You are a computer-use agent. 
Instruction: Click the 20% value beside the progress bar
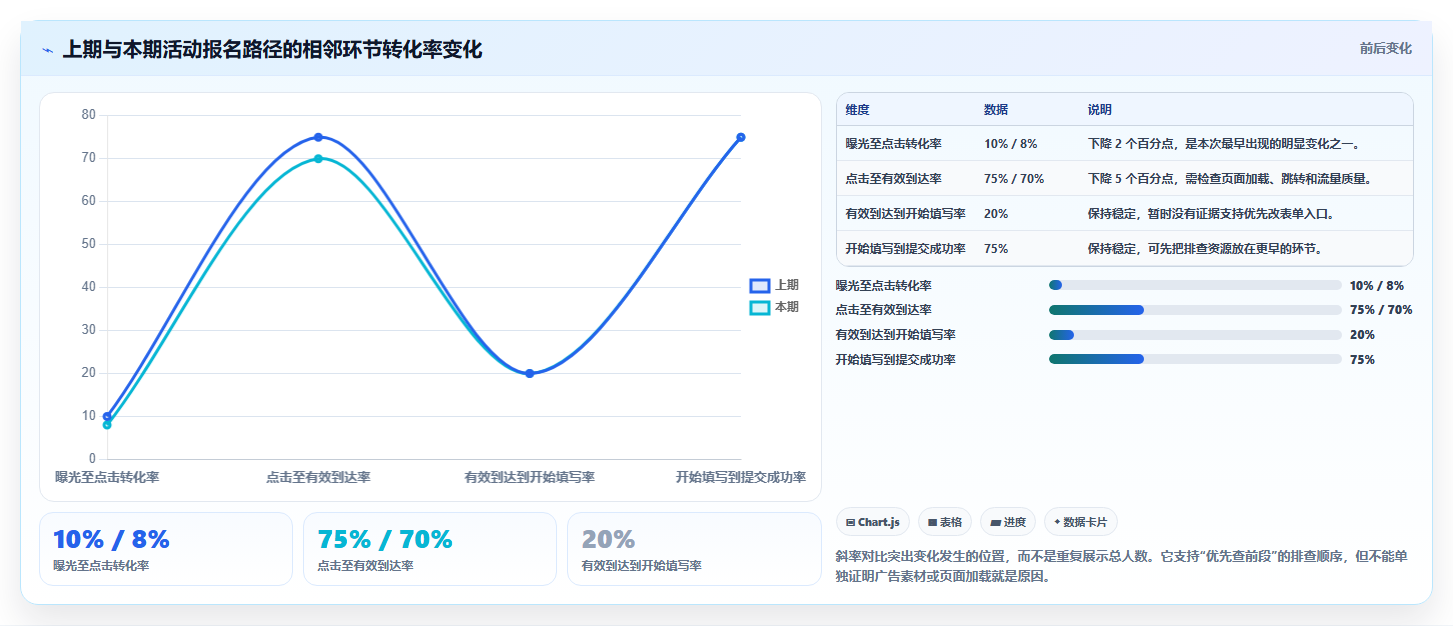[x=1362, y=335]
